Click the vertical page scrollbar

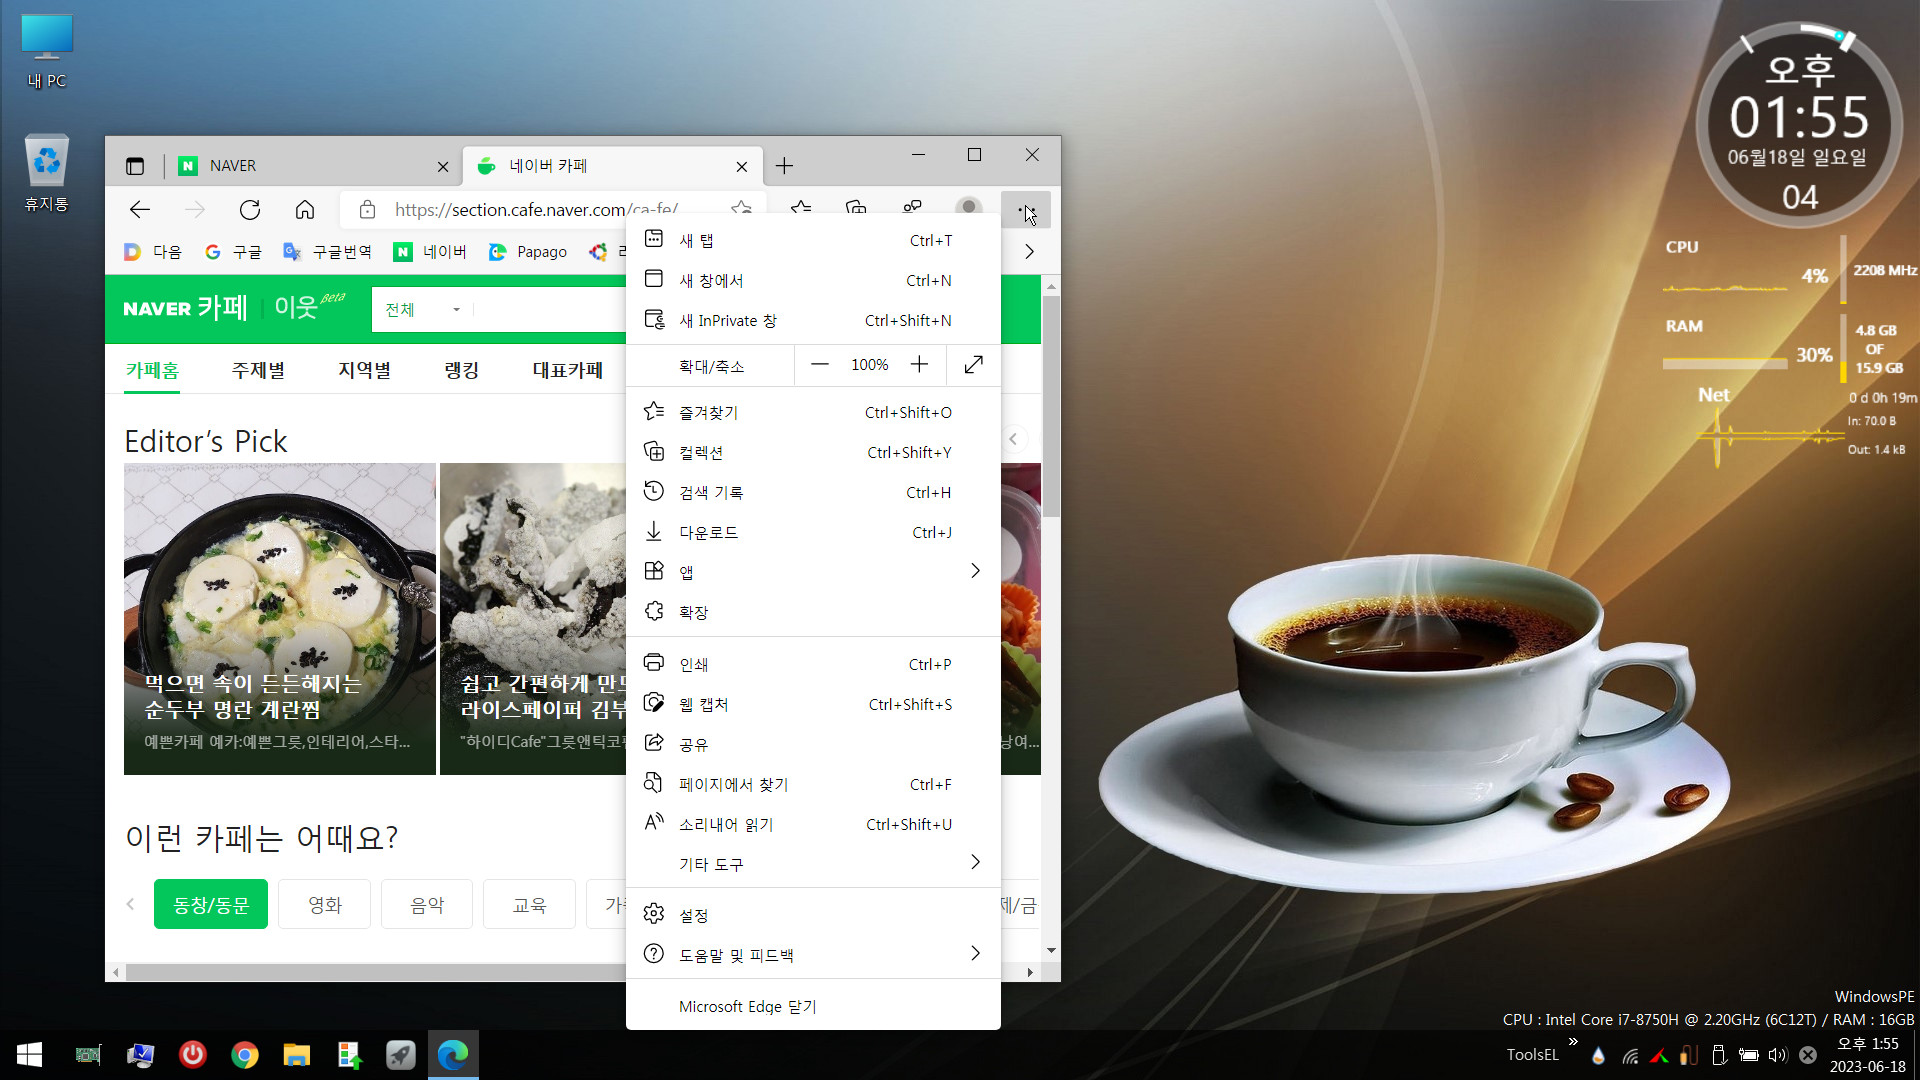click(1051, 405)
